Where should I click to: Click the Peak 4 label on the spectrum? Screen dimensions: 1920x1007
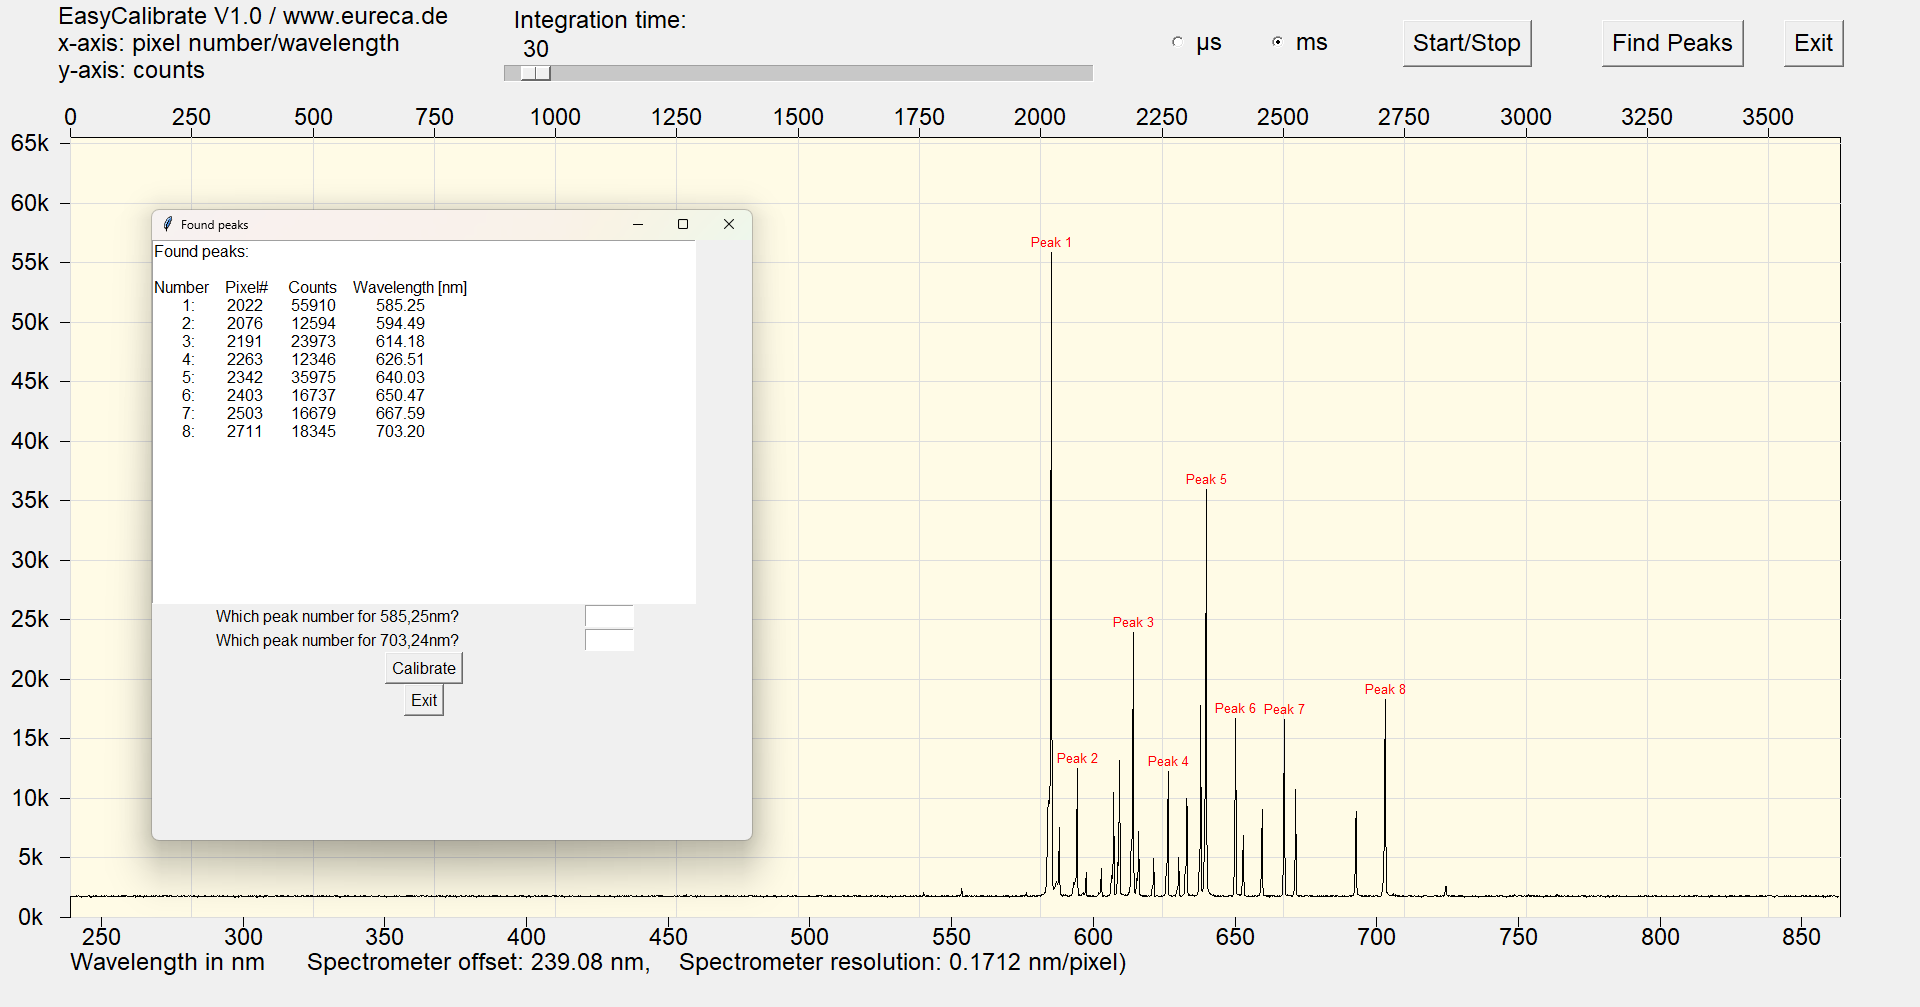point(1168,761)
